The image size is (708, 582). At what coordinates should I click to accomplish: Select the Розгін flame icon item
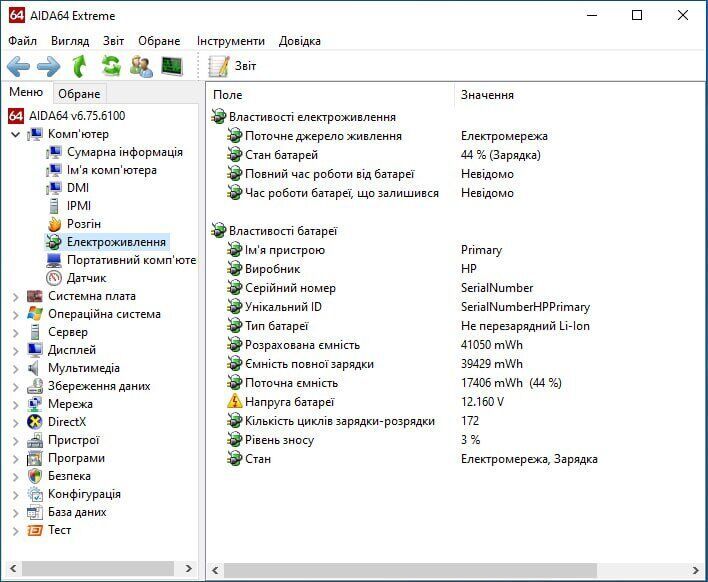(x=83, y=224)
